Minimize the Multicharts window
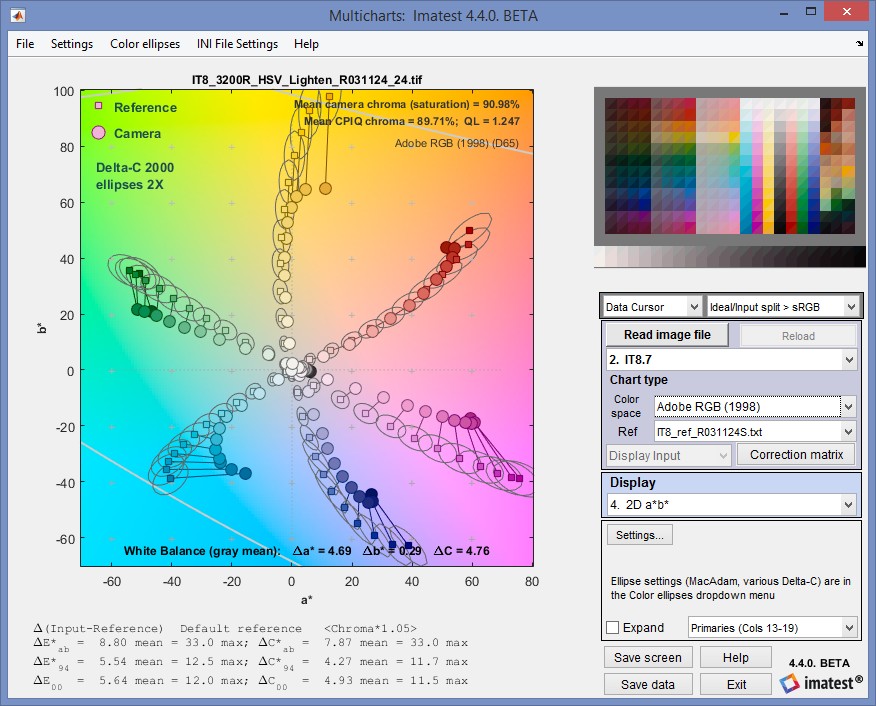This screenshot has height=706, width=876. click(x=784, y=12)
